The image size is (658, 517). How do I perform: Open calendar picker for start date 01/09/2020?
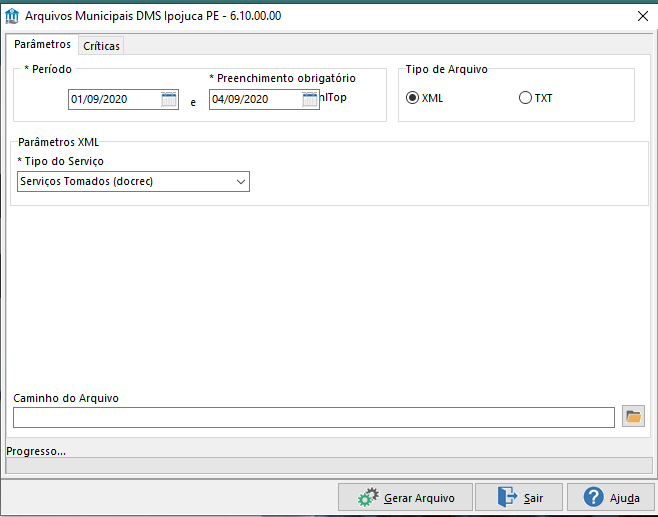(x=169, y=99)
